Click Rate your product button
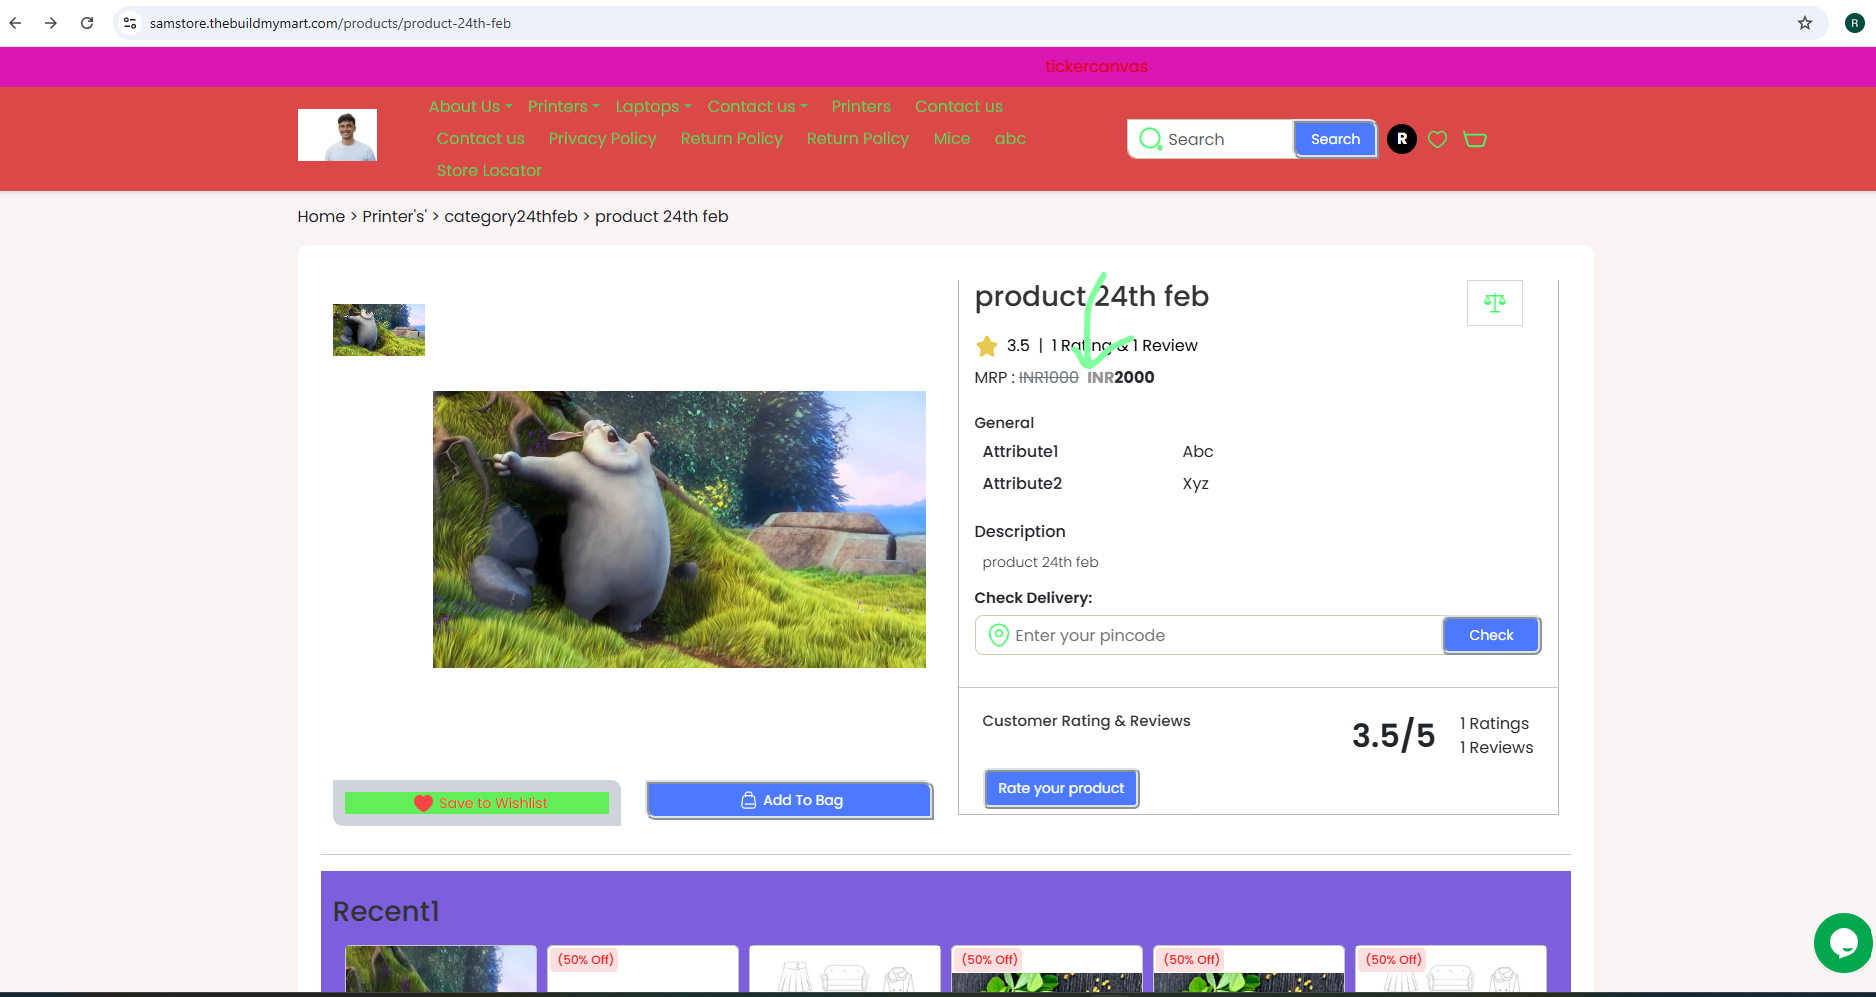 point(1061,788)
